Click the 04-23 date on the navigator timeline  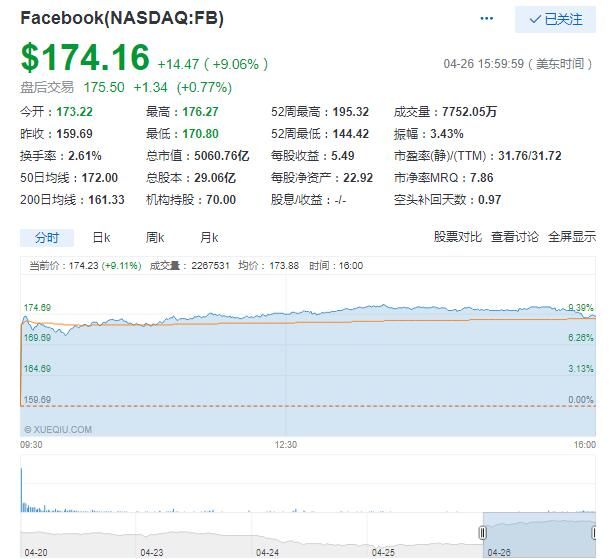pyautogui.click(x=151, y=552)
